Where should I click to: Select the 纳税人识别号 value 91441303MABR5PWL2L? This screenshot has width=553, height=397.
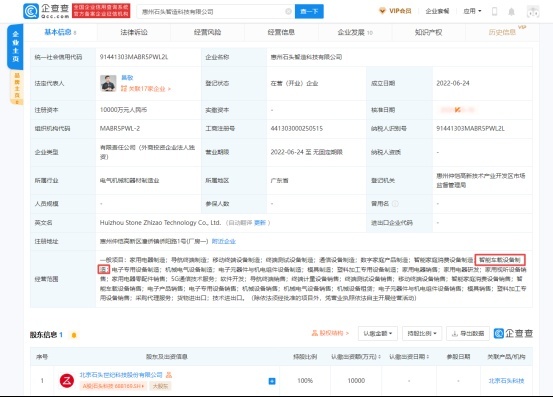pos(470,129)
